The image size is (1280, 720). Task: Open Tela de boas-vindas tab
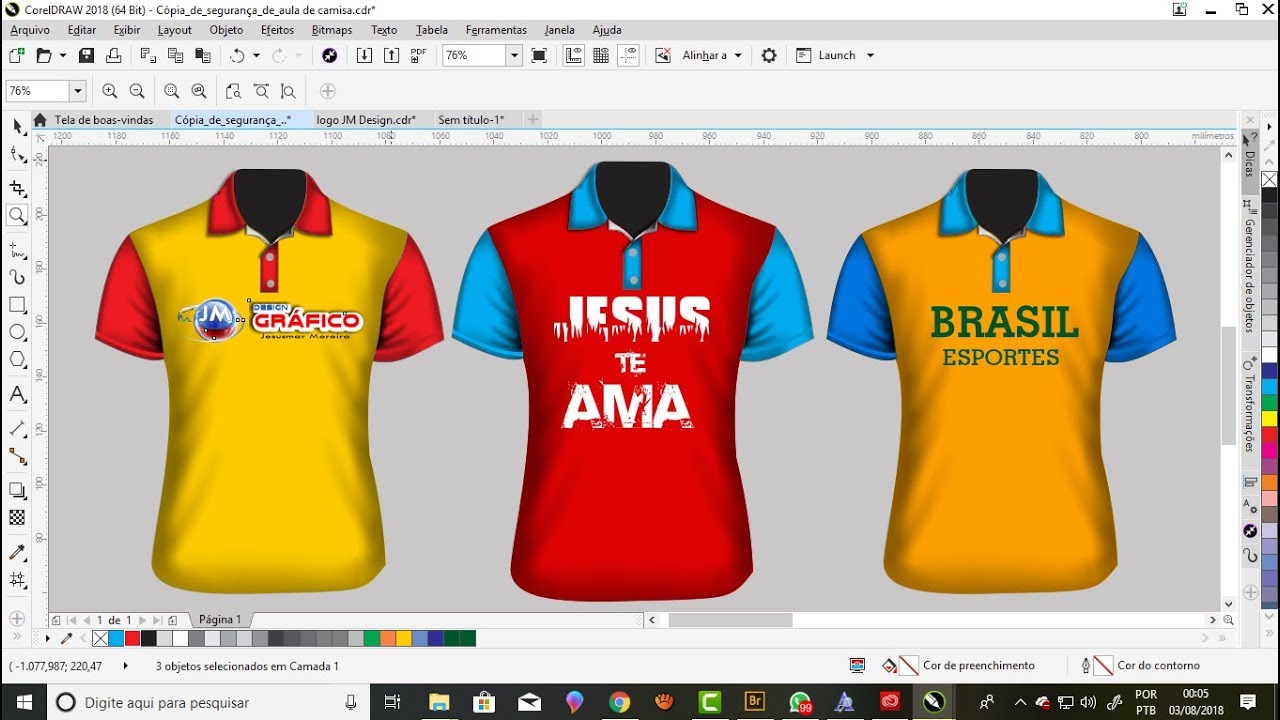(104, 120)
